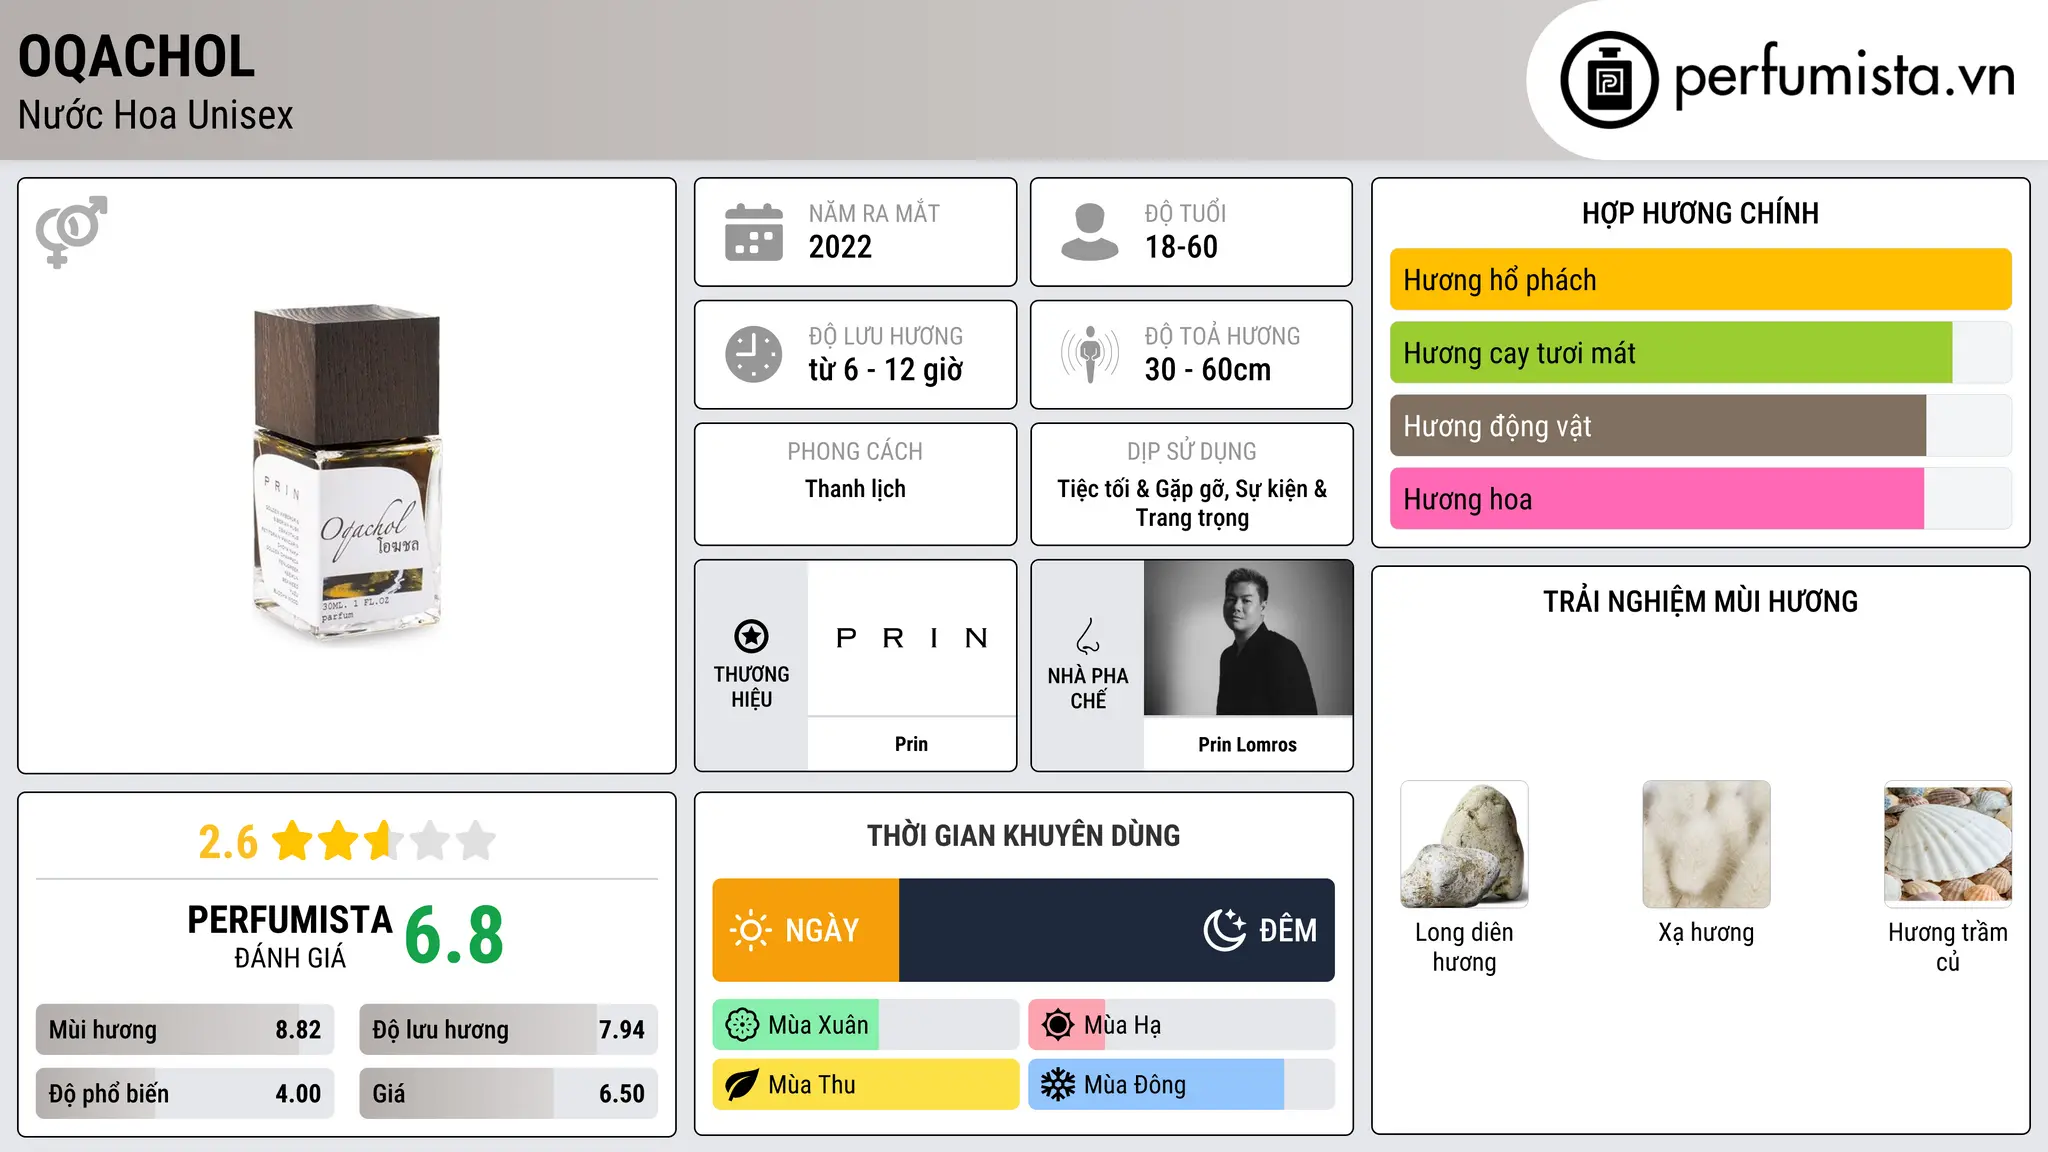Viewport: 2048px width, 1152px height.
Task: Select the Hương động vật accord bar
Action: [x=1700, y=426]
